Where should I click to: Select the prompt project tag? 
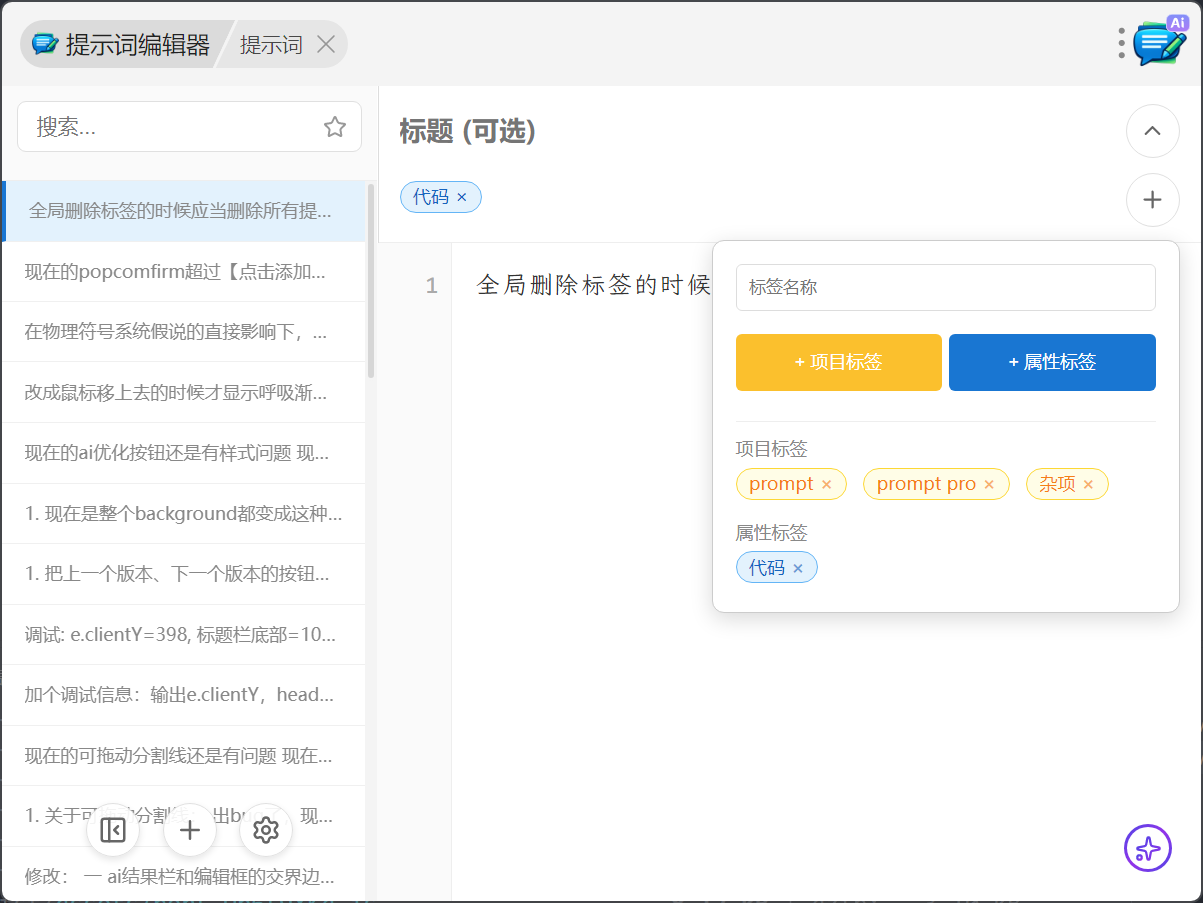click(x=781, y=484)
